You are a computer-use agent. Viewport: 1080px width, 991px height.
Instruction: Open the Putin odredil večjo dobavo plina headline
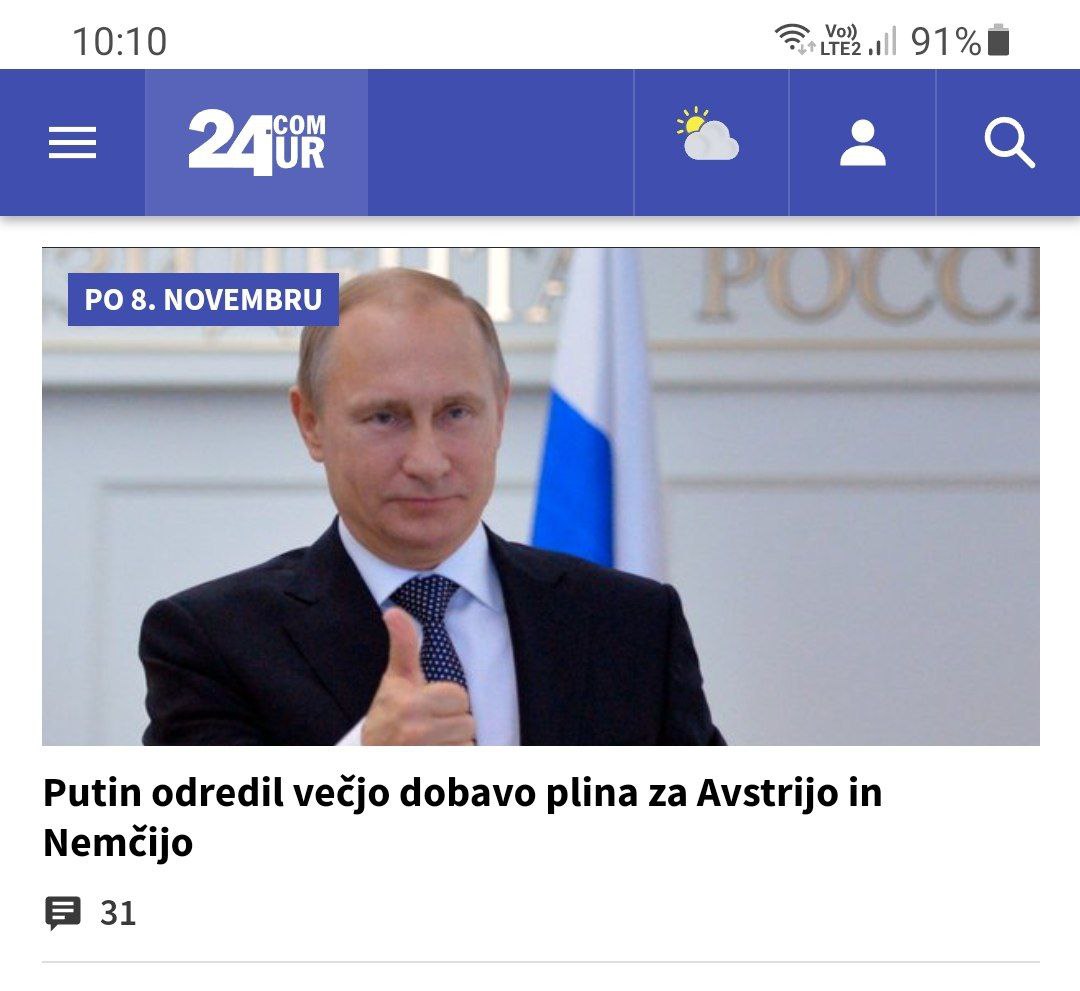462,817
